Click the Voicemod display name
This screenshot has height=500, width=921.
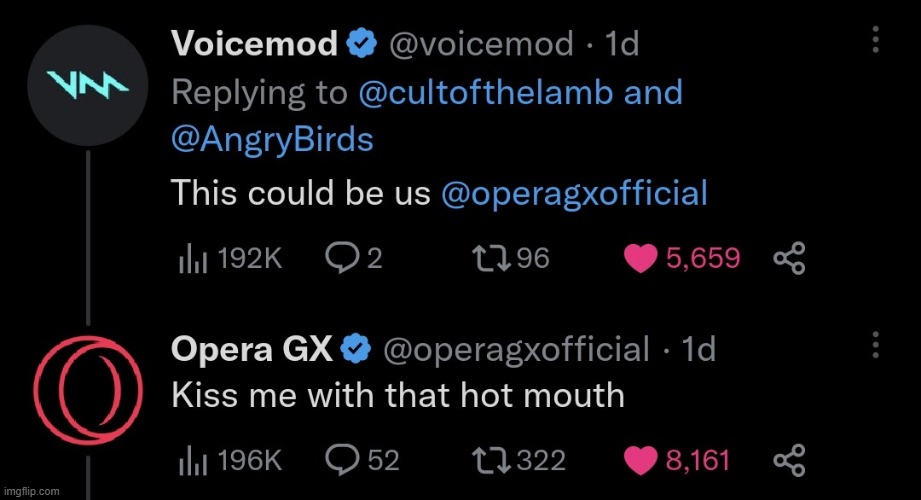coord(254,44)
